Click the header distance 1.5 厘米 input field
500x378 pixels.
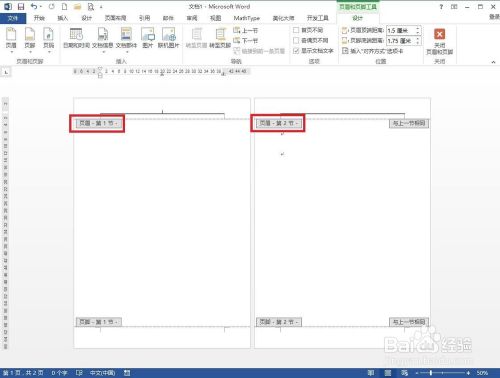click(x=401, y=31)
